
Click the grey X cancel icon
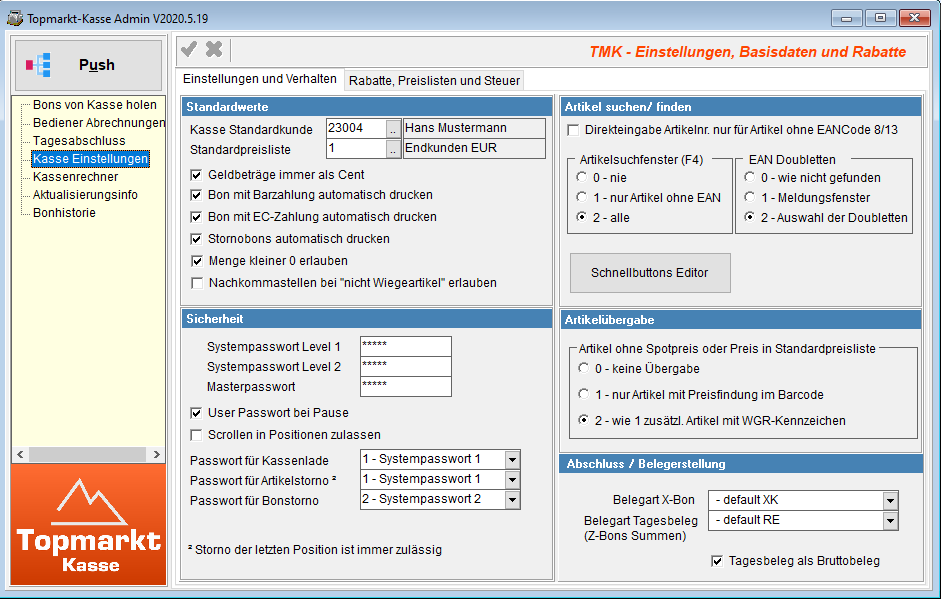pos(214,50)
